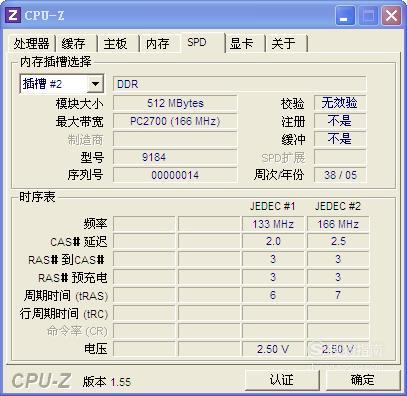Viewport: 407px width, 396px height.
Task: Select the week/year value 38 / 05
Action: (x=340, y=175)
